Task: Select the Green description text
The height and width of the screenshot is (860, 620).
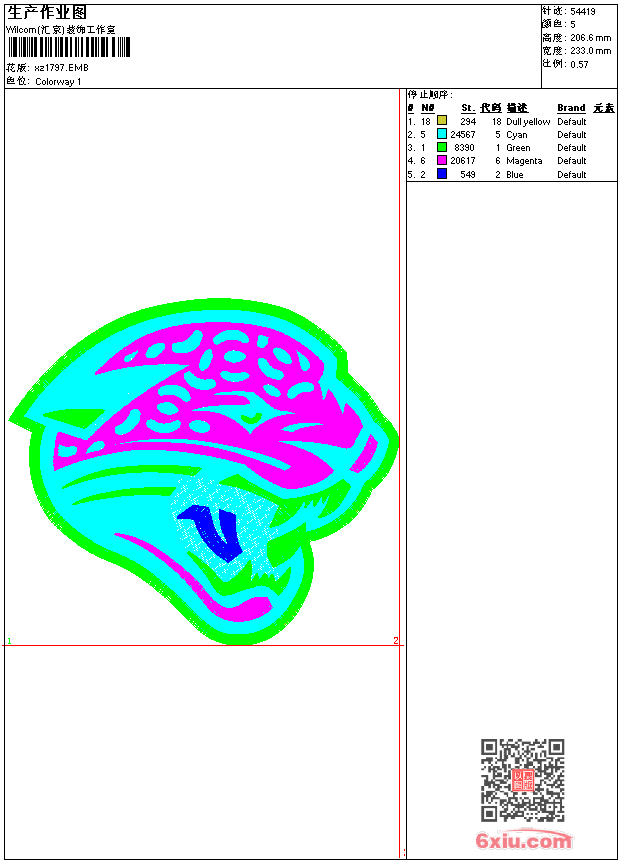Action: click(518, 148)
